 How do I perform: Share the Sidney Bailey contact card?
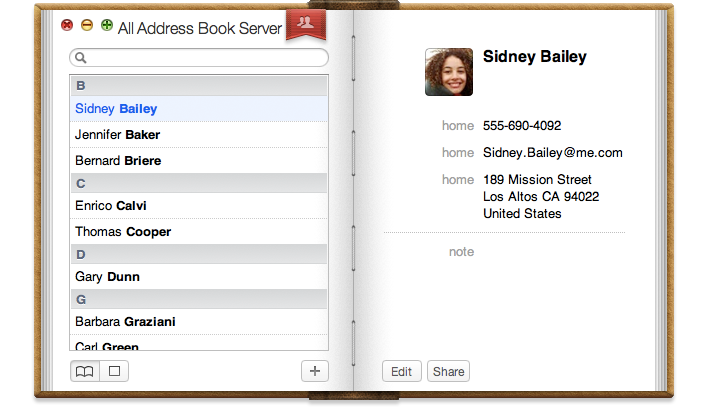click(448, 372)
